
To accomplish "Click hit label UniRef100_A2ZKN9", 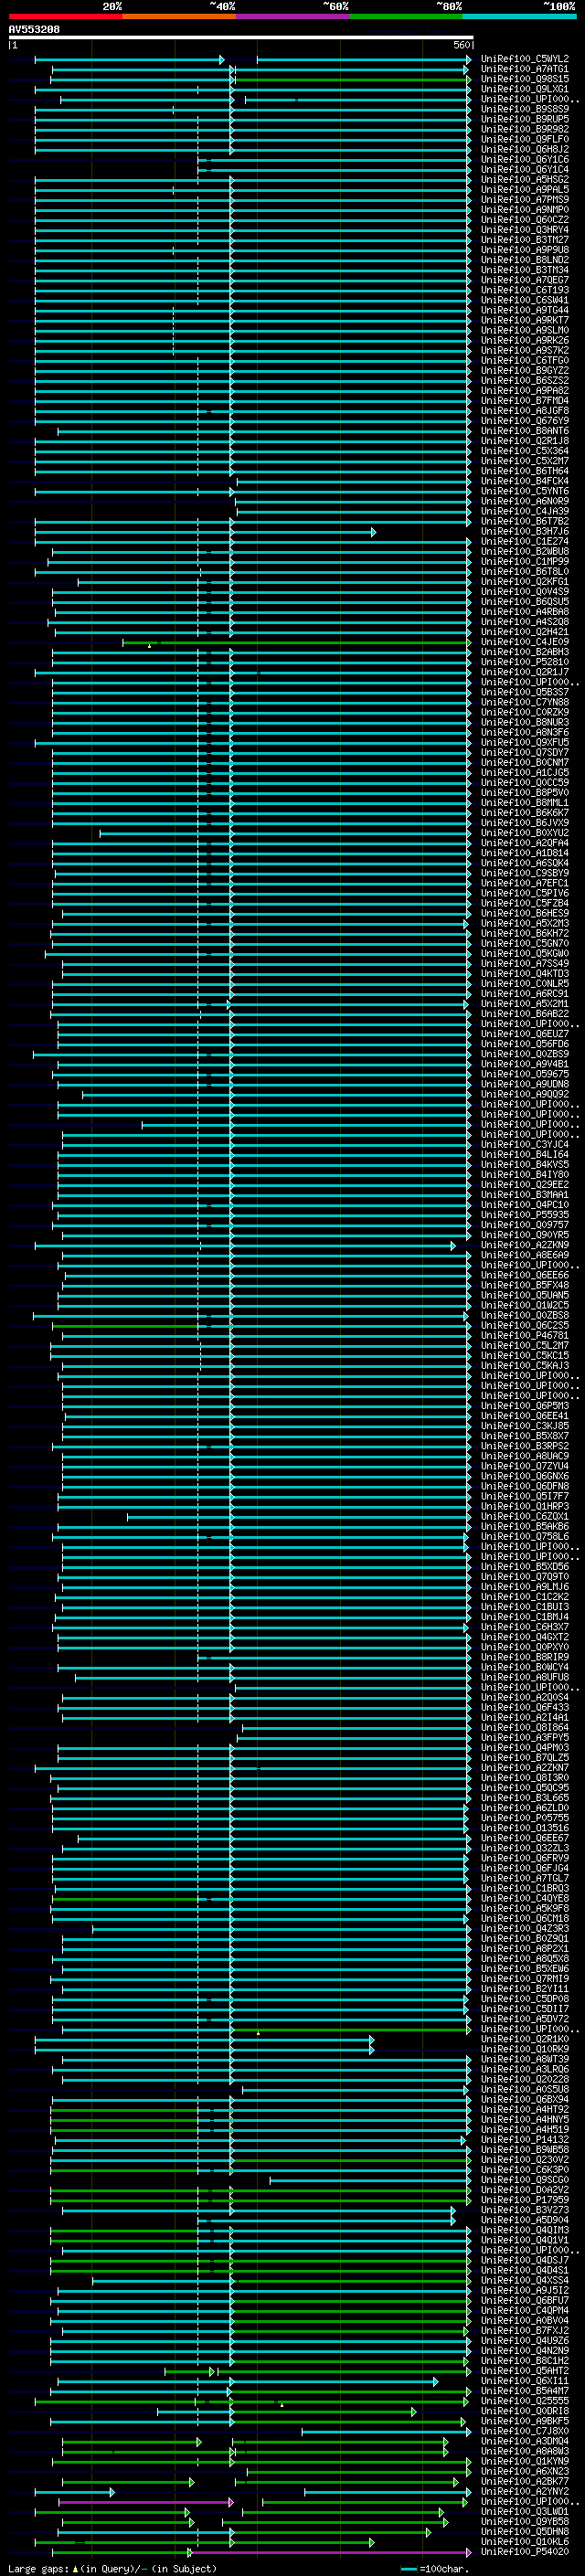I will pyautogui.click(x=525, y=1244).
